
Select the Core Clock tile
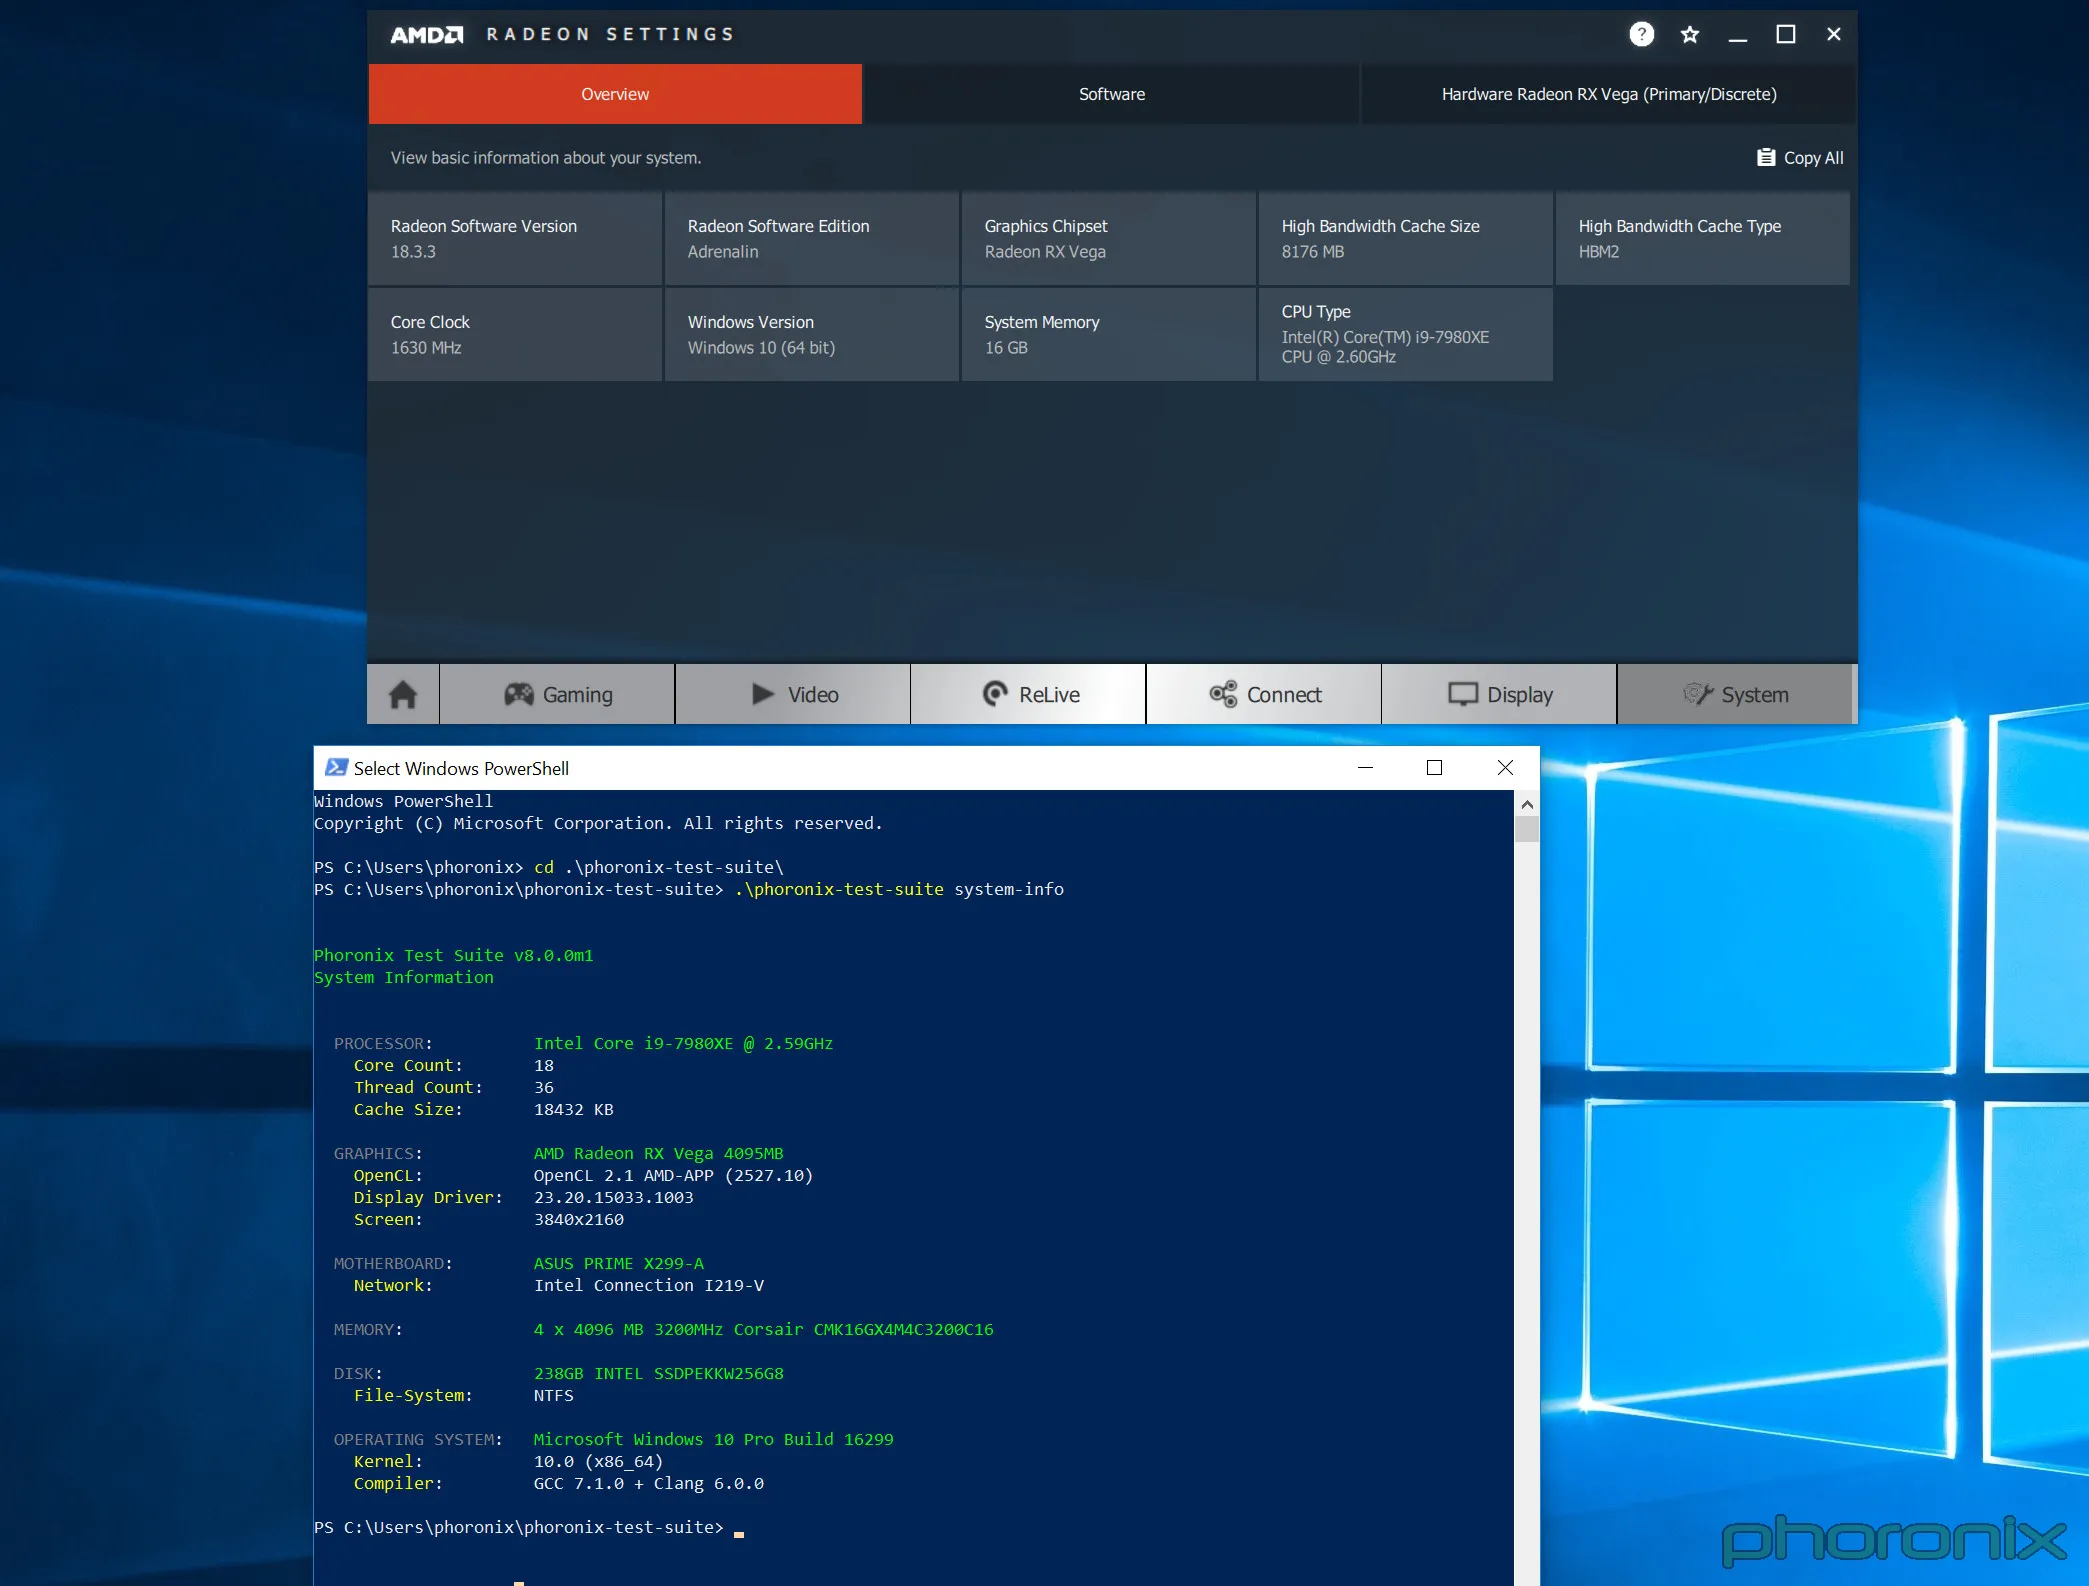pos(515,335)
